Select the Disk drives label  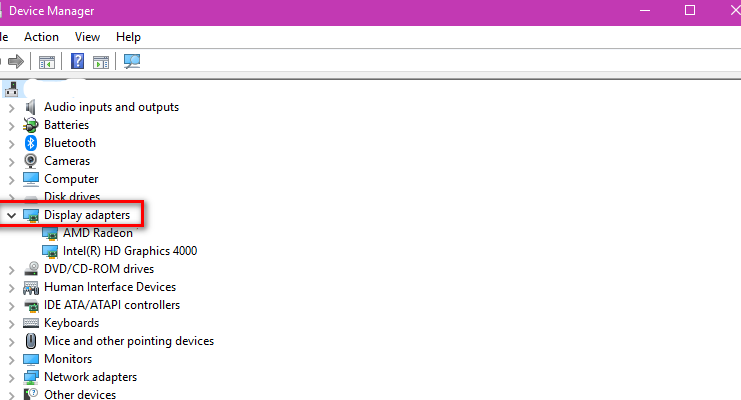(72, 196)
